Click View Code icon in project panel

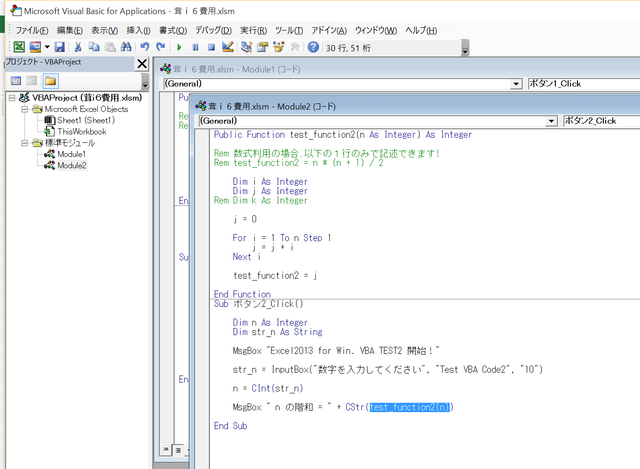pos(16,81)
